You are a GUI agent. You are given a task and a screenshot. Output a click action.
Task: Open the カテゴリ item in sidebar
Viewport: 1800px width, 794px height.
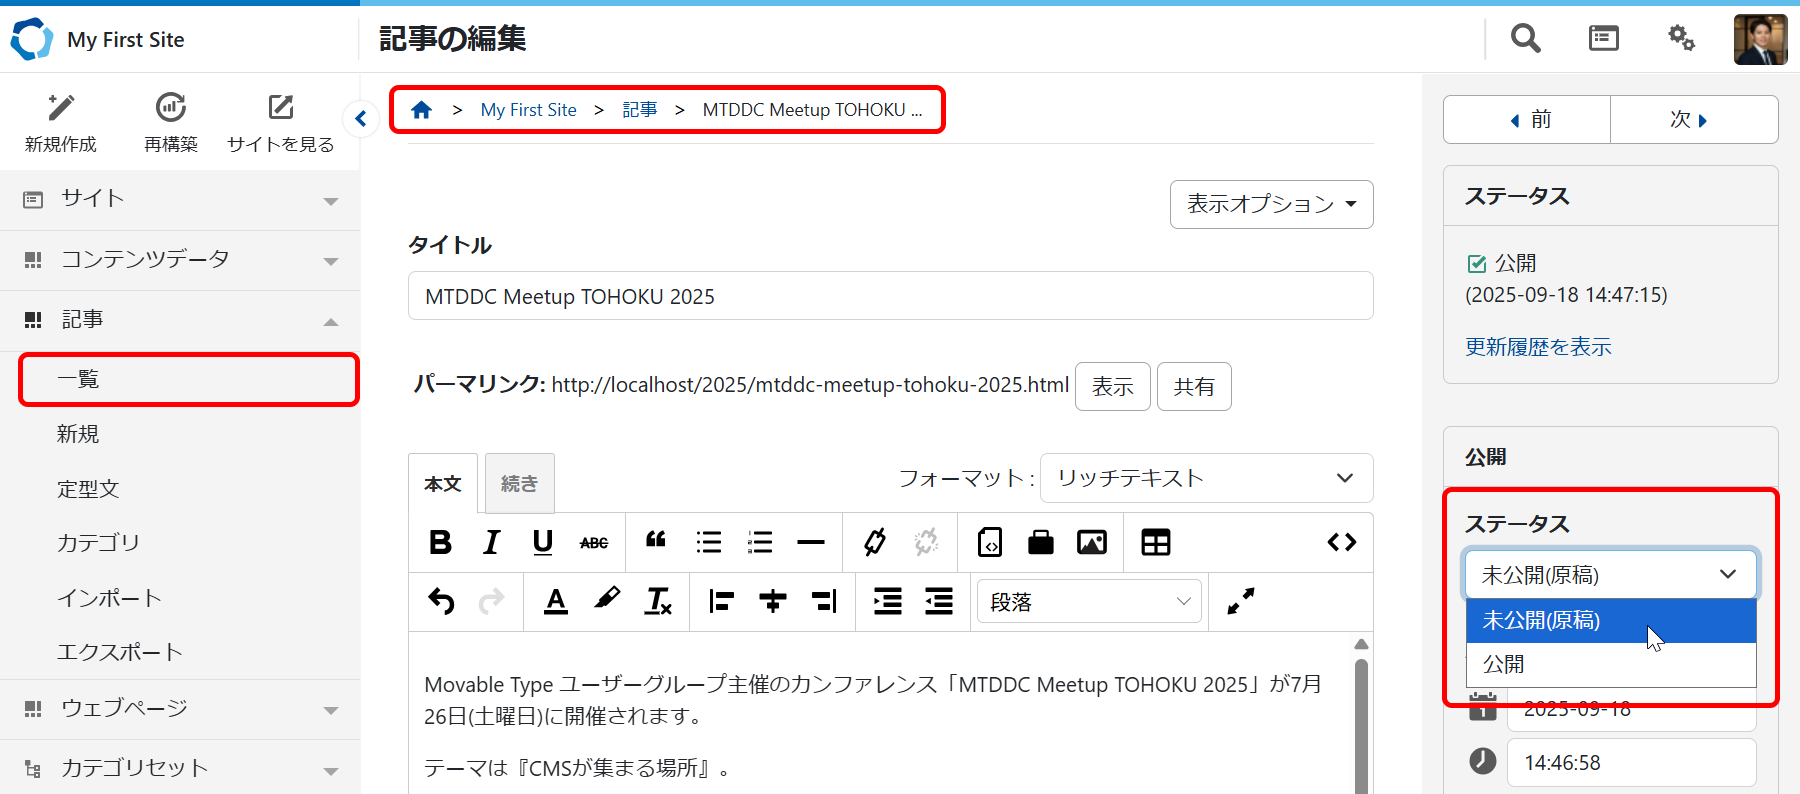(98, 543)
